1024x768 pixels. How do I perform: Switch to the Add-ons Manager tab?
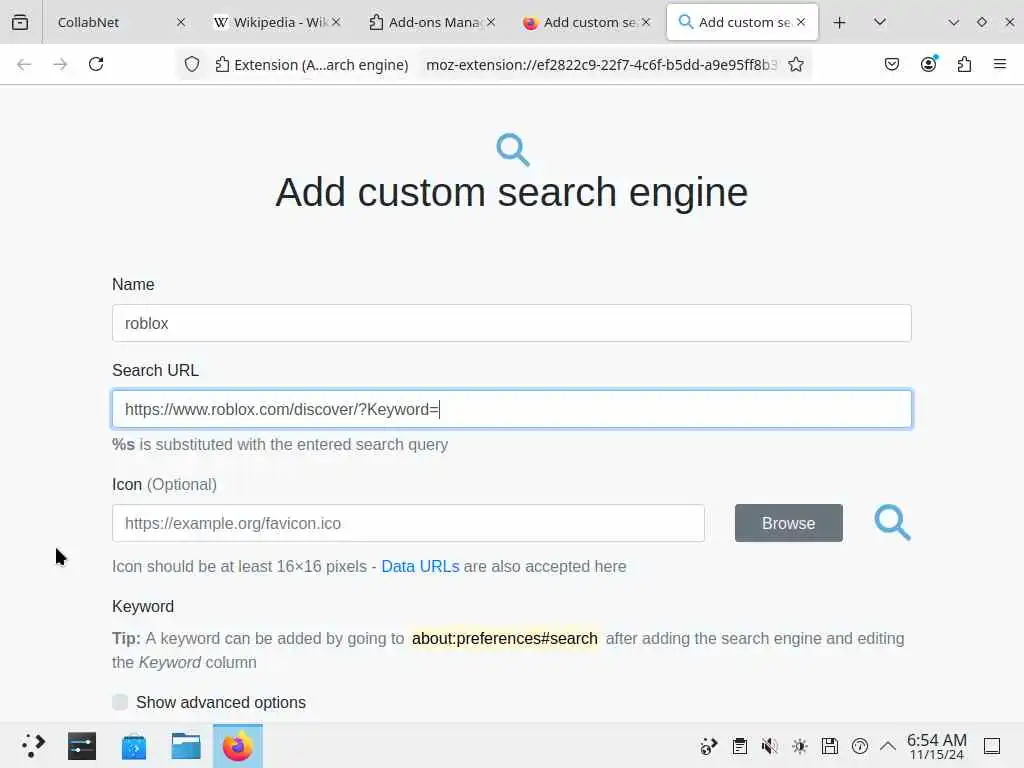(432, 22)
